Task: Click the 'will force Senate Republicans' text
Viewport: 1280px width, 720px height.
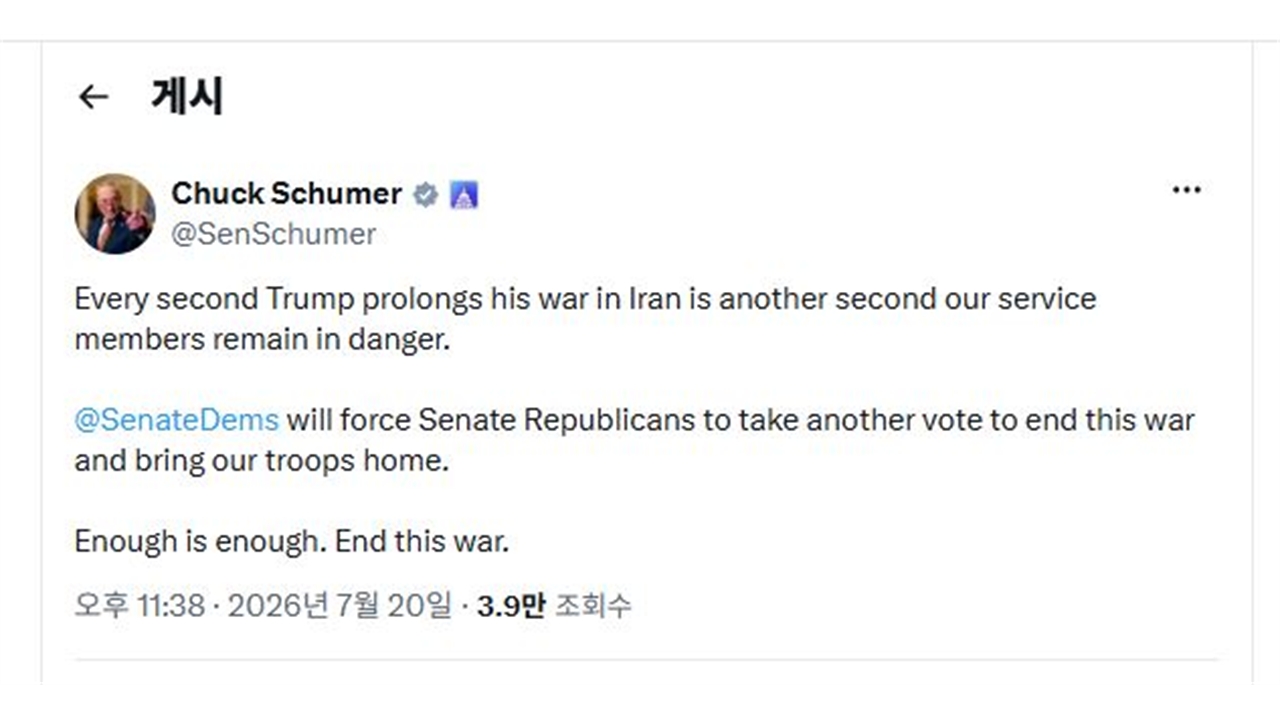Action: click(x=494, y=419)
